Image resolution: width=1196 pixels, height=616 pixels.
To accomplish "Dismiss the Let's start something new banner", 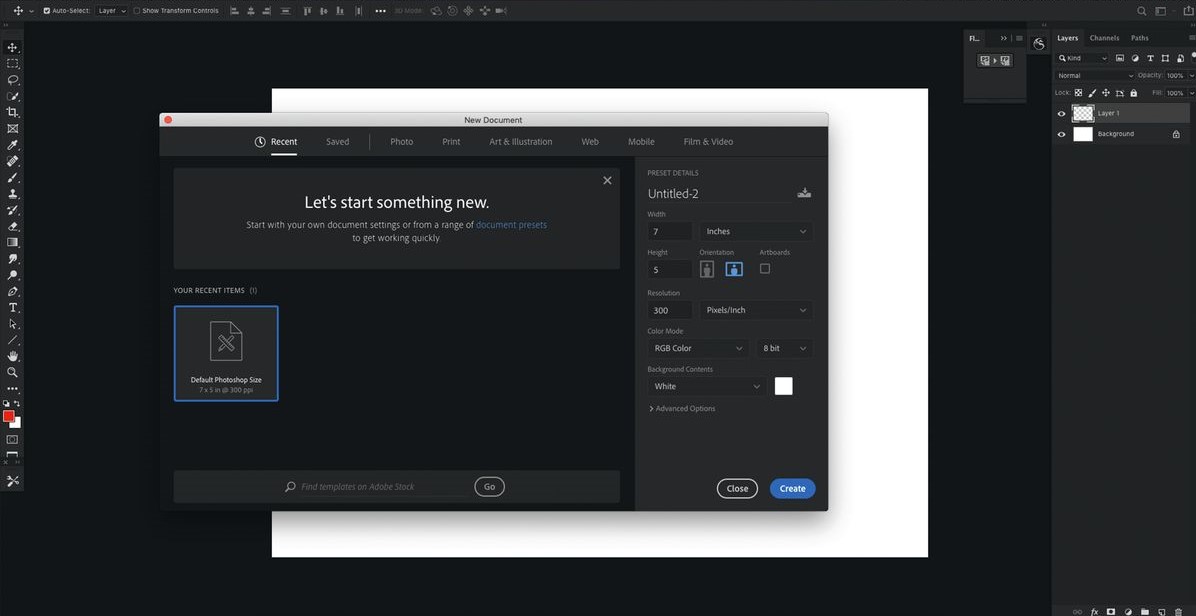I will (x=607, y=181).
